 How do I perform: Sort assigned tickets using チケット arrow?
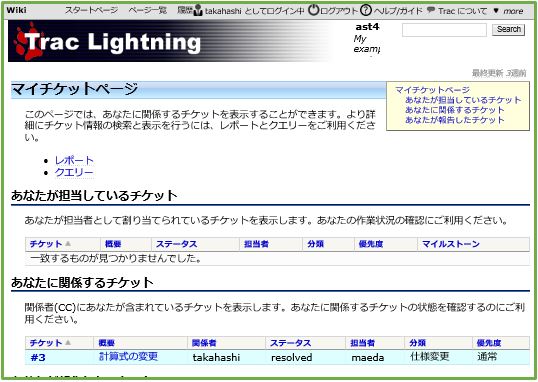pyautogui.click(x=68, y=244)
